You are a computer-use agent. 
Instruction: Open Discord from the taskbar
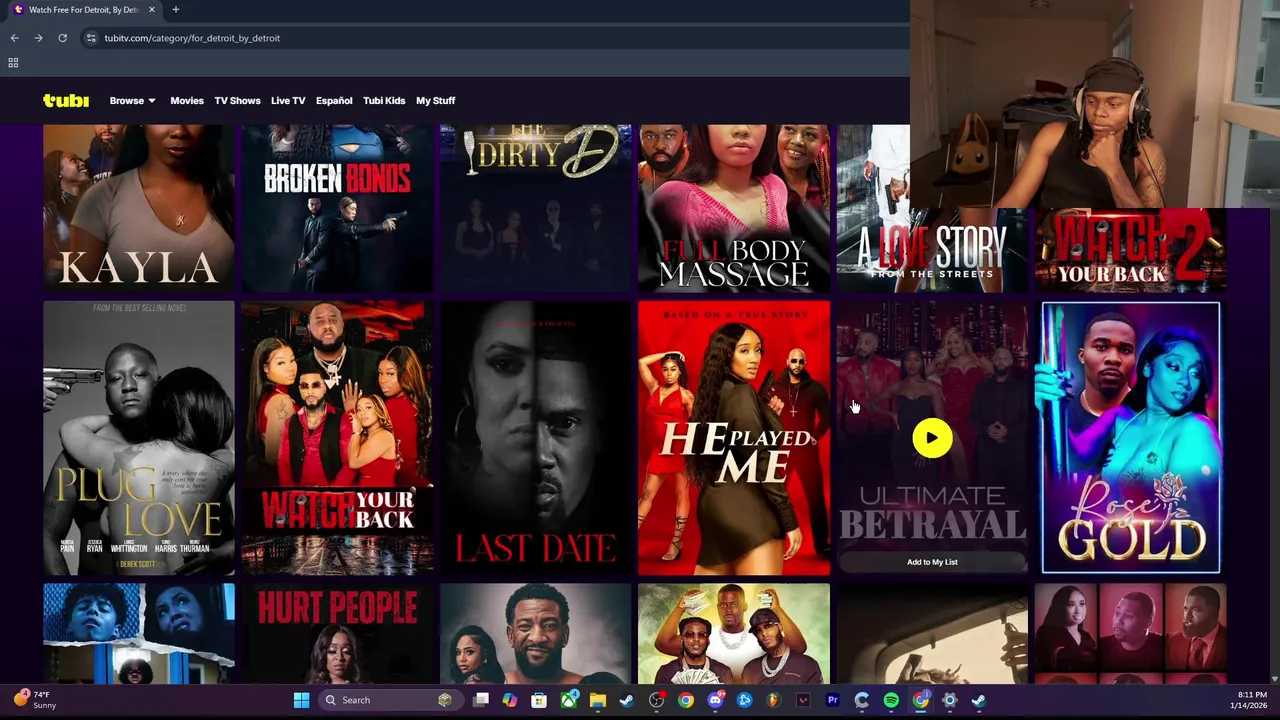click(715, 700)
